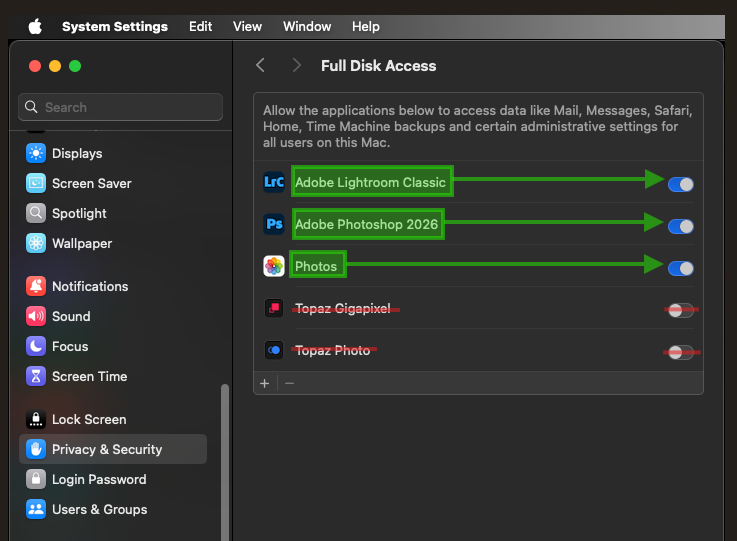Click the Adobe Lightroom Classic app icon

coord(274,182)
